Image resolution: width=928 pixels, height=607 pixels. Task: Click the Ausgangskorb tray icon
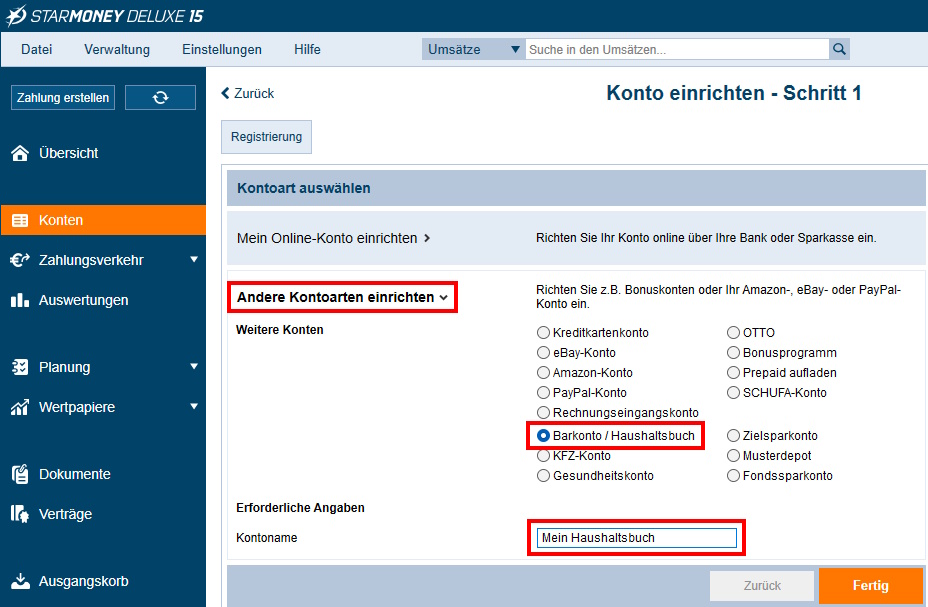pos(20,581)
